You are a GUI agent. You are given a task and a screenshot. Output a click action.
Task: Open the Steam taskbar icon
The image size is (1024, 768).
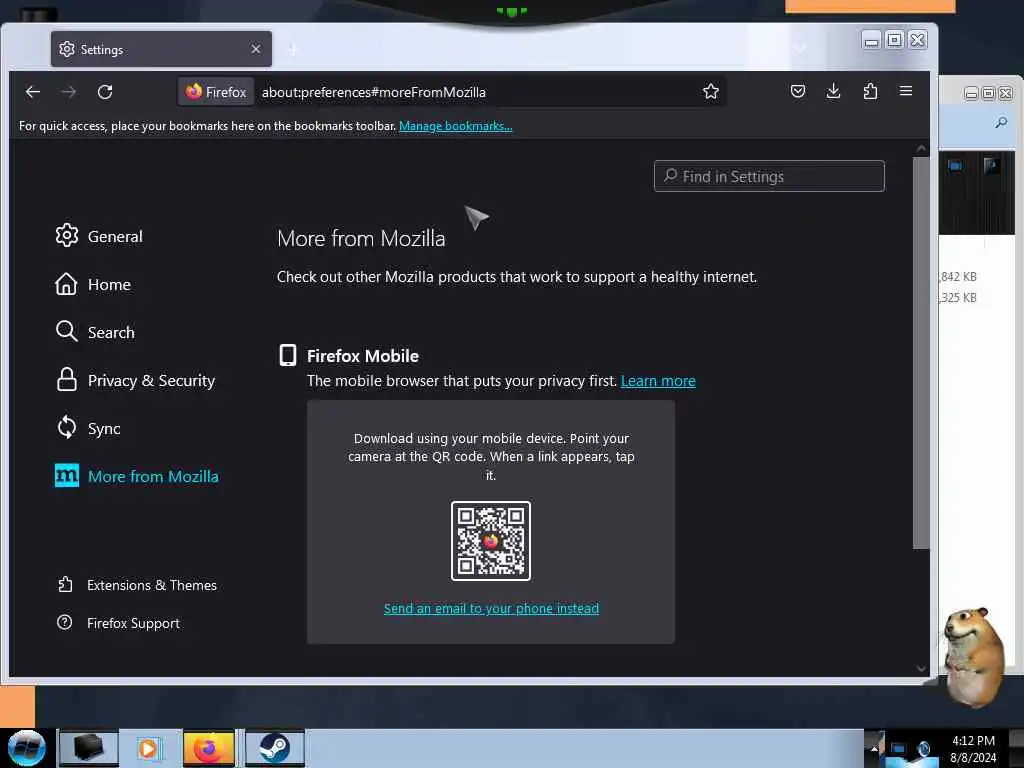click(x=274, y=748)
